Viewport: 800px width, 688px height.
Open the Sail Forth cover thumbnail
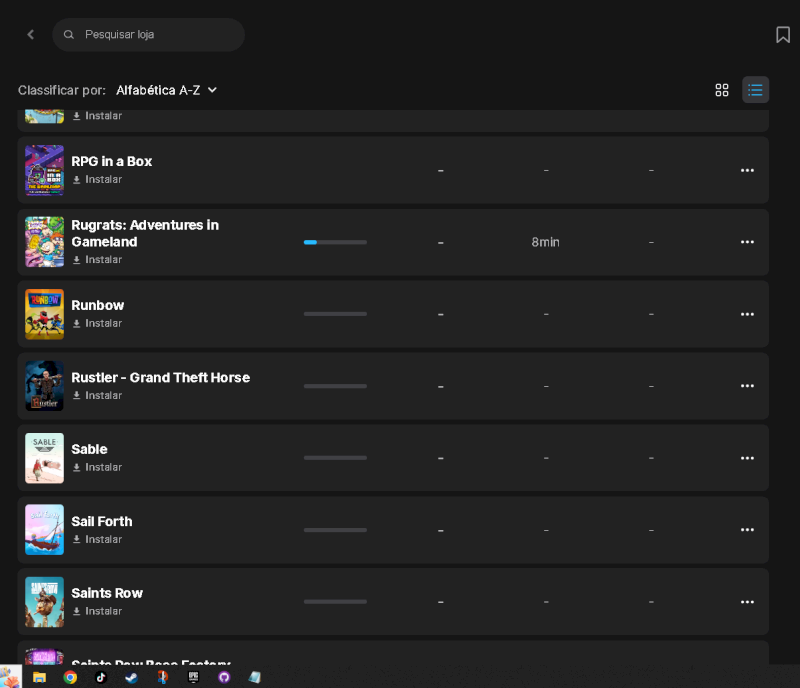[x=44, y=530]
